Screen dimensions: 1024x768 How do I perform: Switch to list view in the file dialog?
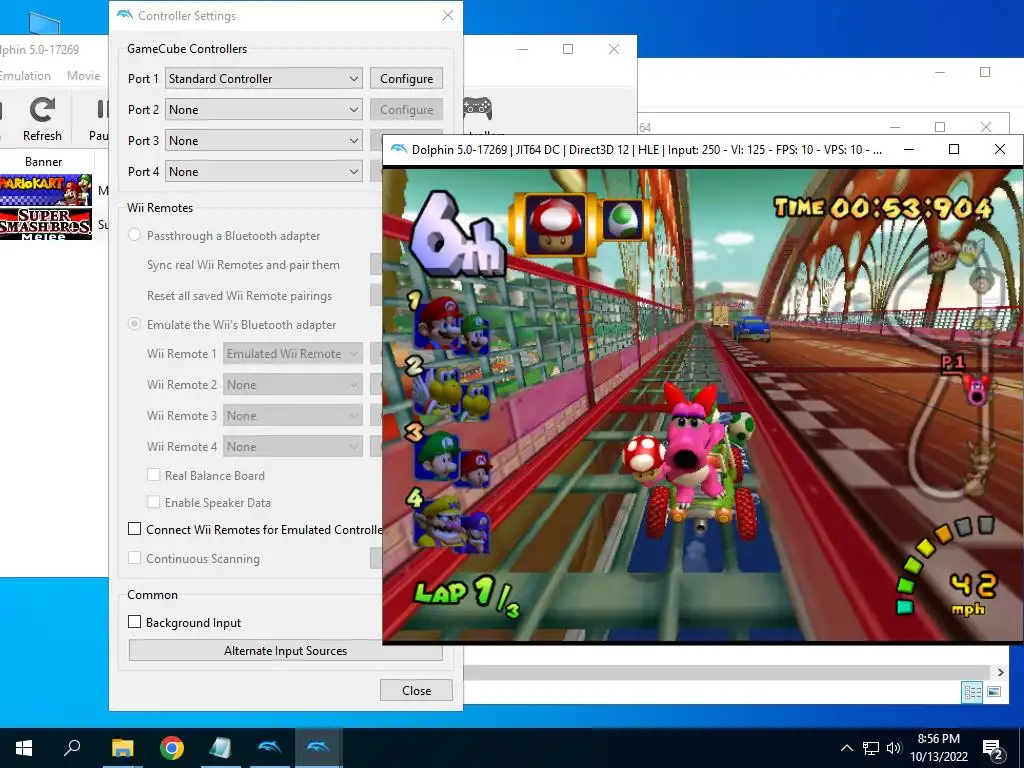tap(972, 692)
